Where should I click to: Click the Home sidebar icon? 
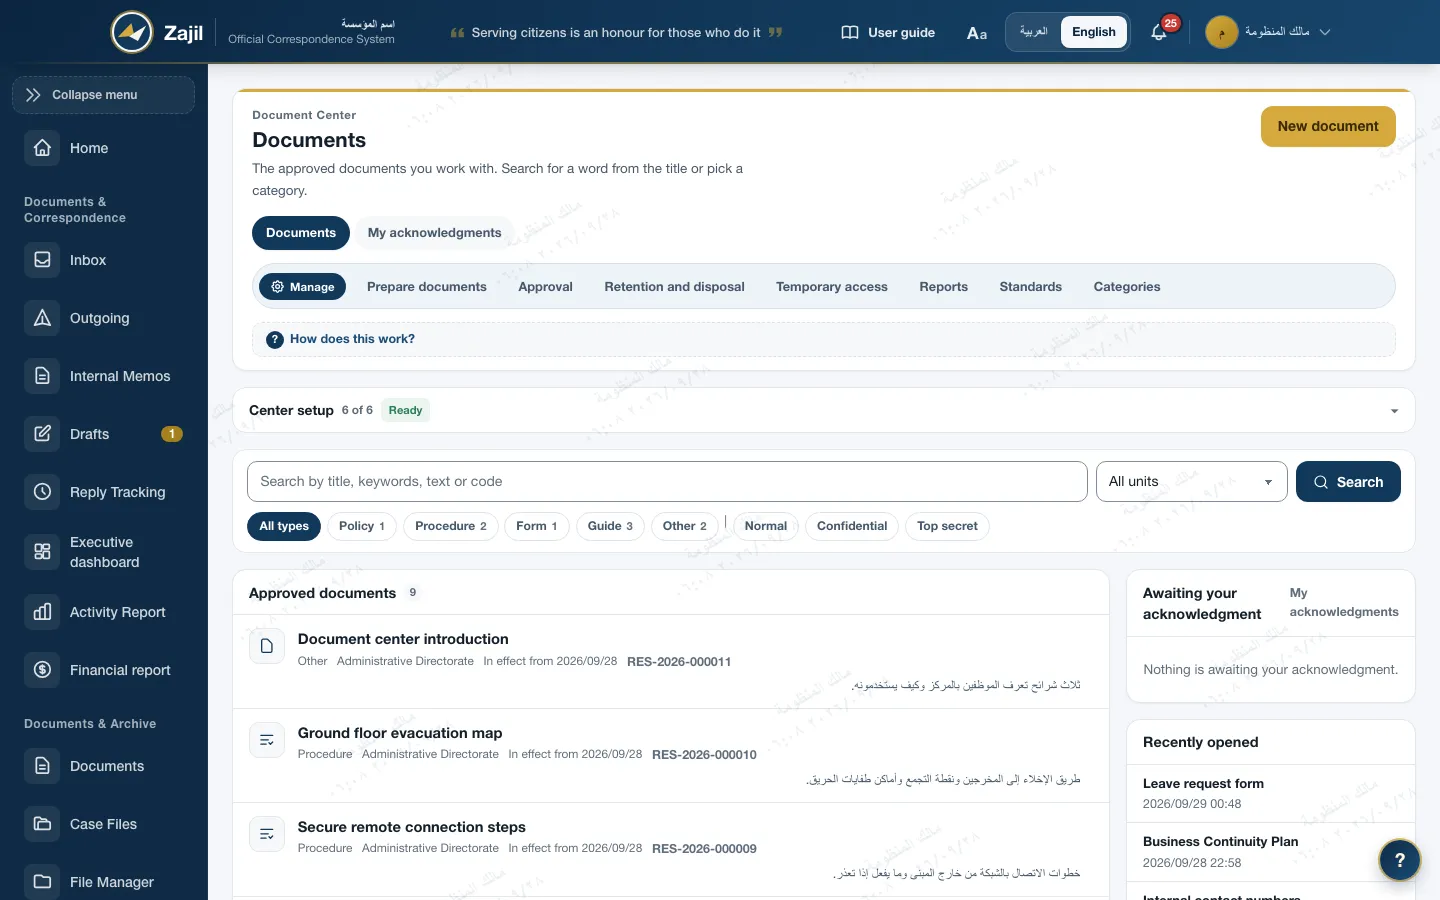pos(42,148)
